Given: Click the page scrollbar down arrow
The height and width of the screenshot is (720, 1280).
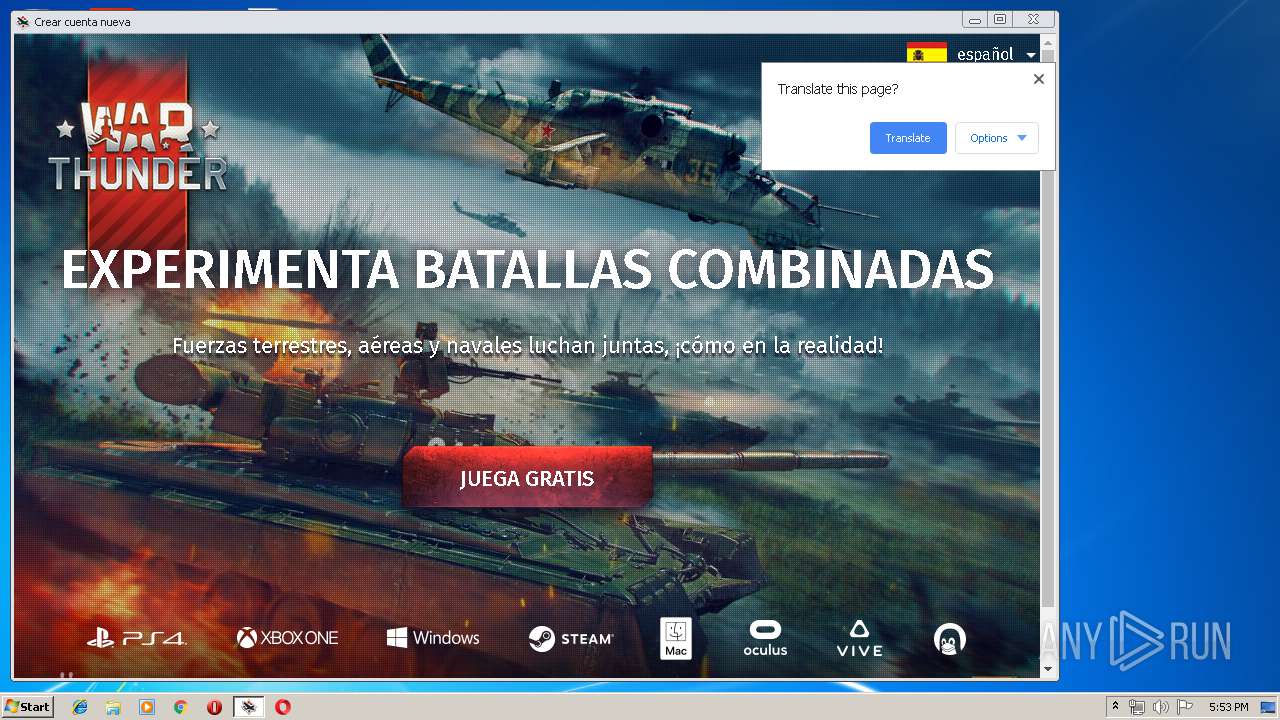Looking at the screenshot, I should point(1048,669).
